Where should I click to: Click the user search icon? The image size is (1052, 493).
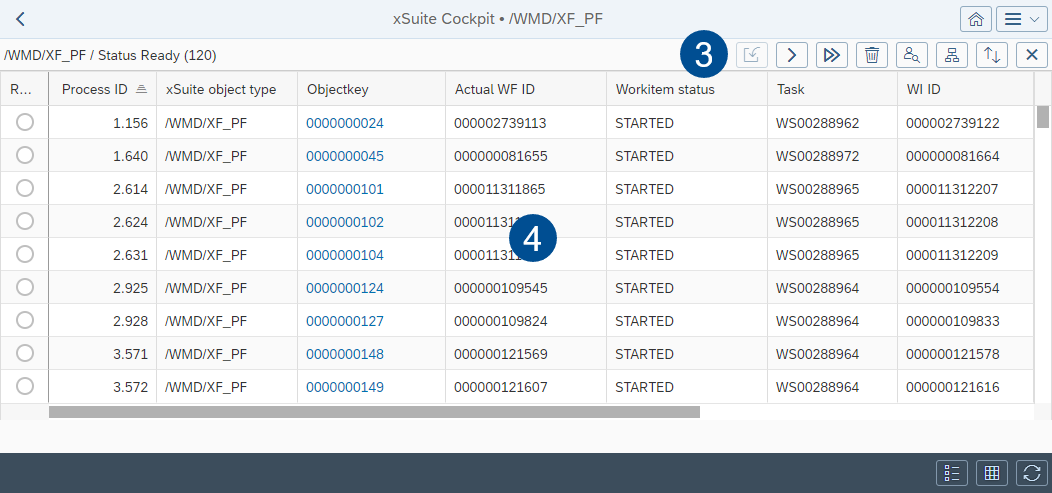click(x=911, y=55)
